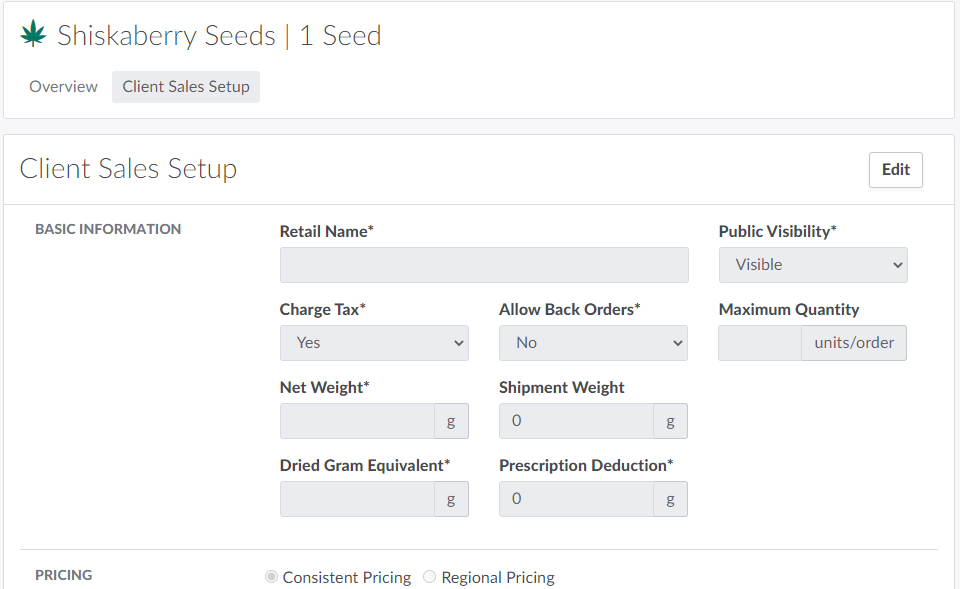Click the units/order suffix on Maximum Quantity

pos(854,343)
